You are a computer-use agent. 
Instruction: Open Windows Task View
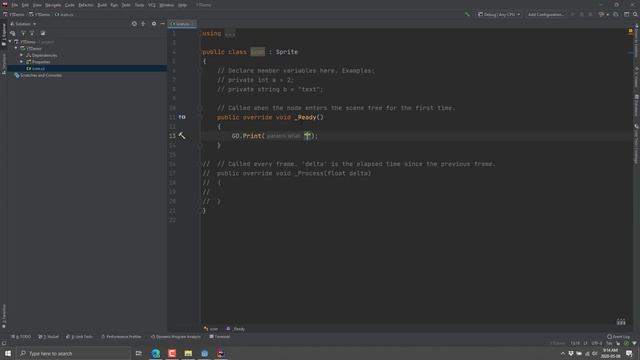(138, 353)
